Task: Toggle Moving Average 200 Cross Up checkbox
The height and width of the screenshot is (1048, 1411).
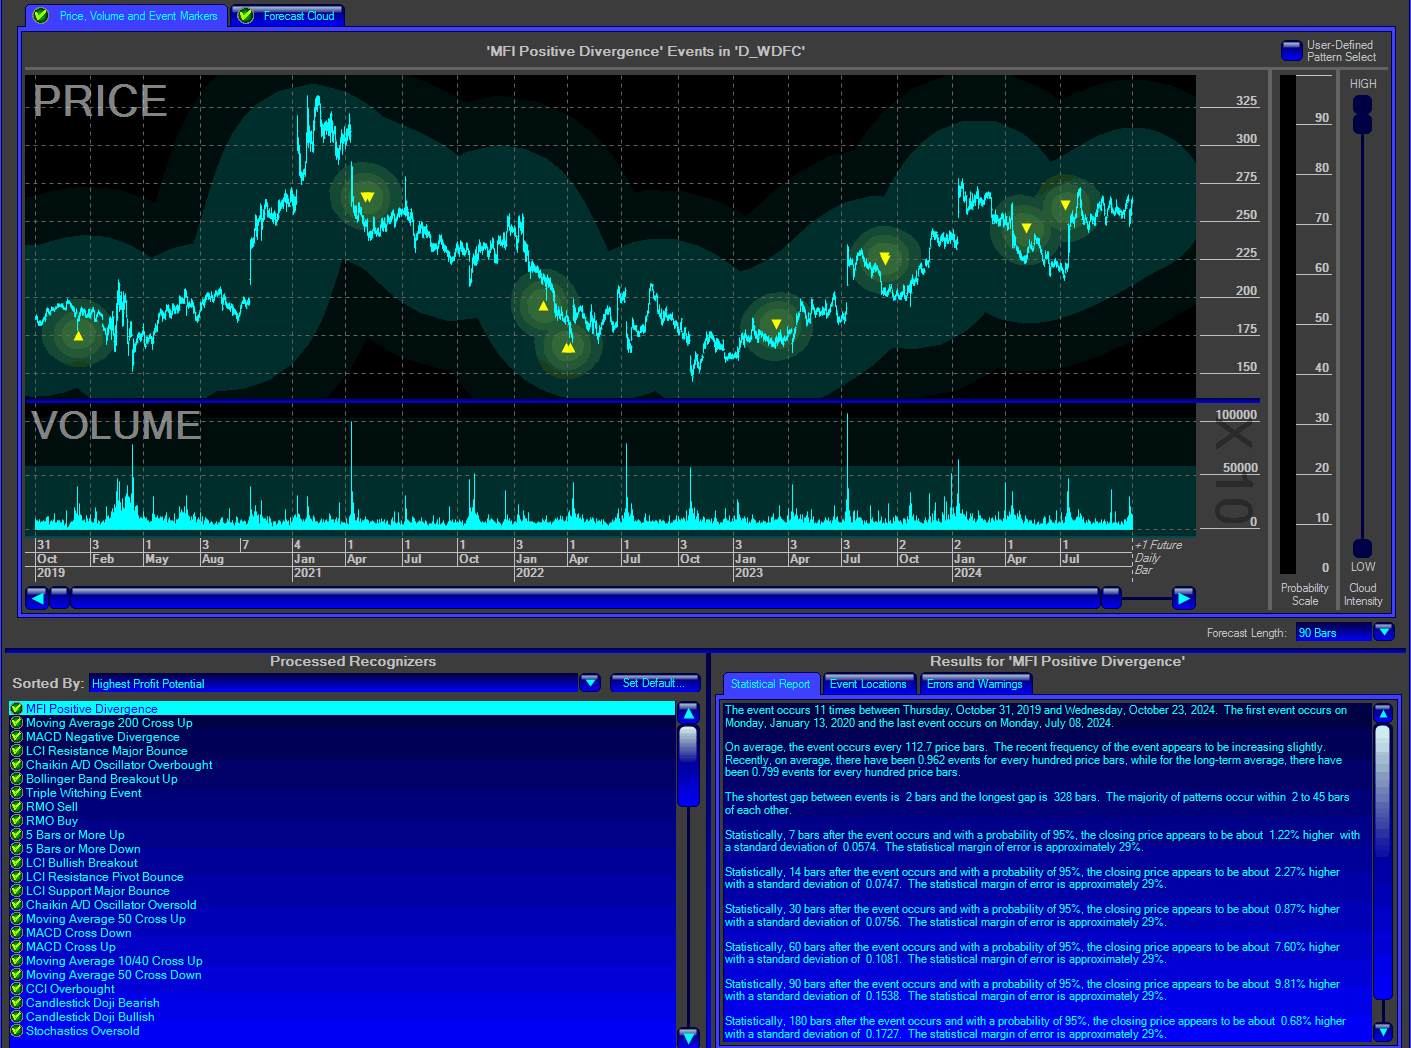Action: 16,723
